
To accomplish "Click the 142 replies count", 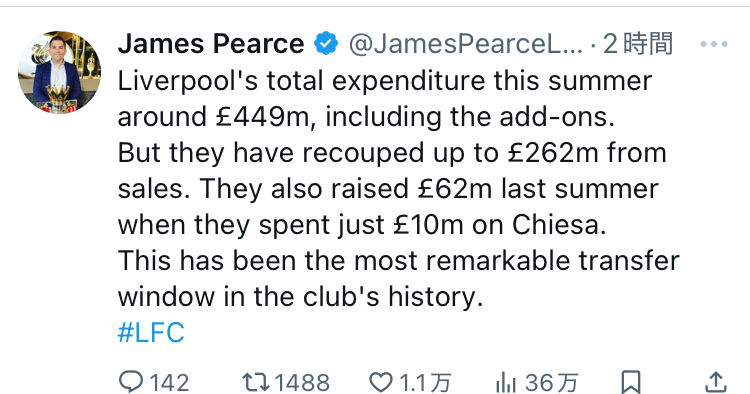I will point(169,383).
